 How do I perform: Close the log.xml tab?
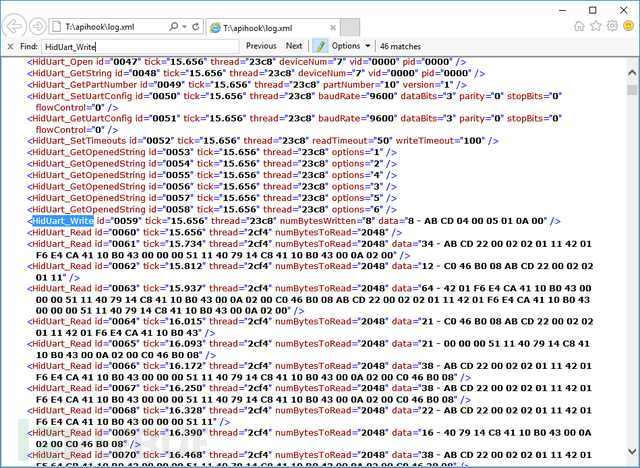(x=333, y=28)
